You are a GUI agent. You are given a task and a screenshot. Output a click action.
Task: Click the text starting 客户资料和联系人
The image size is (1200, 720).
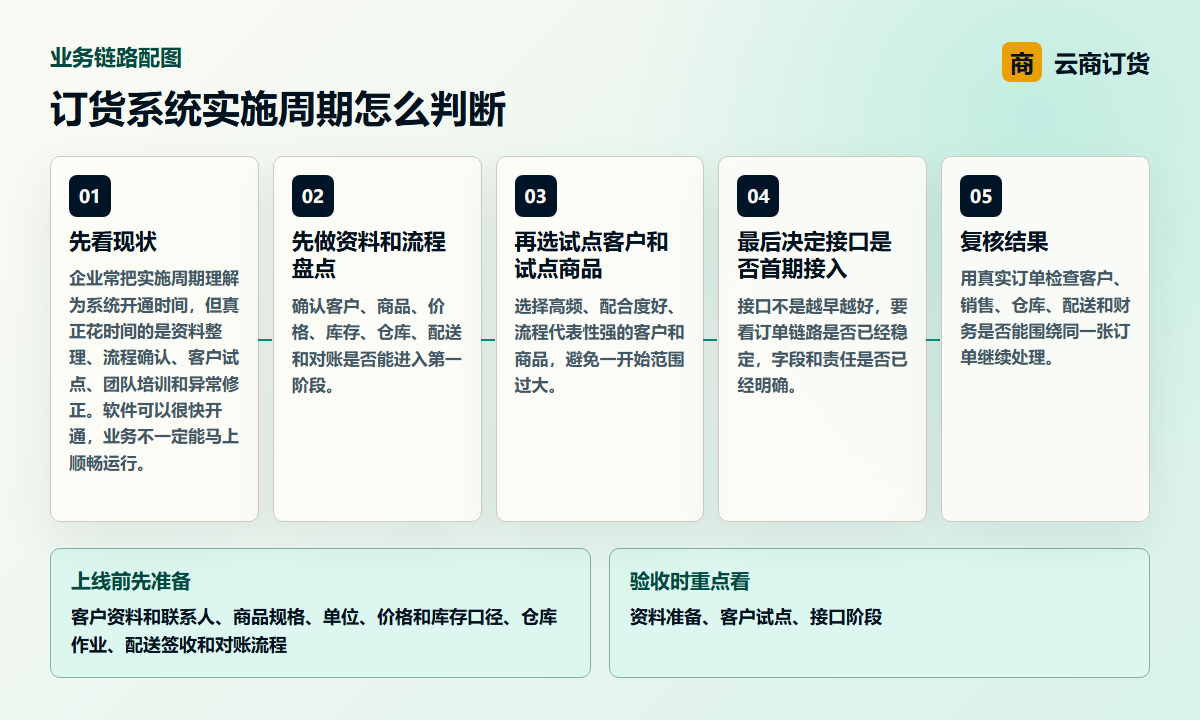pos(314,631)
